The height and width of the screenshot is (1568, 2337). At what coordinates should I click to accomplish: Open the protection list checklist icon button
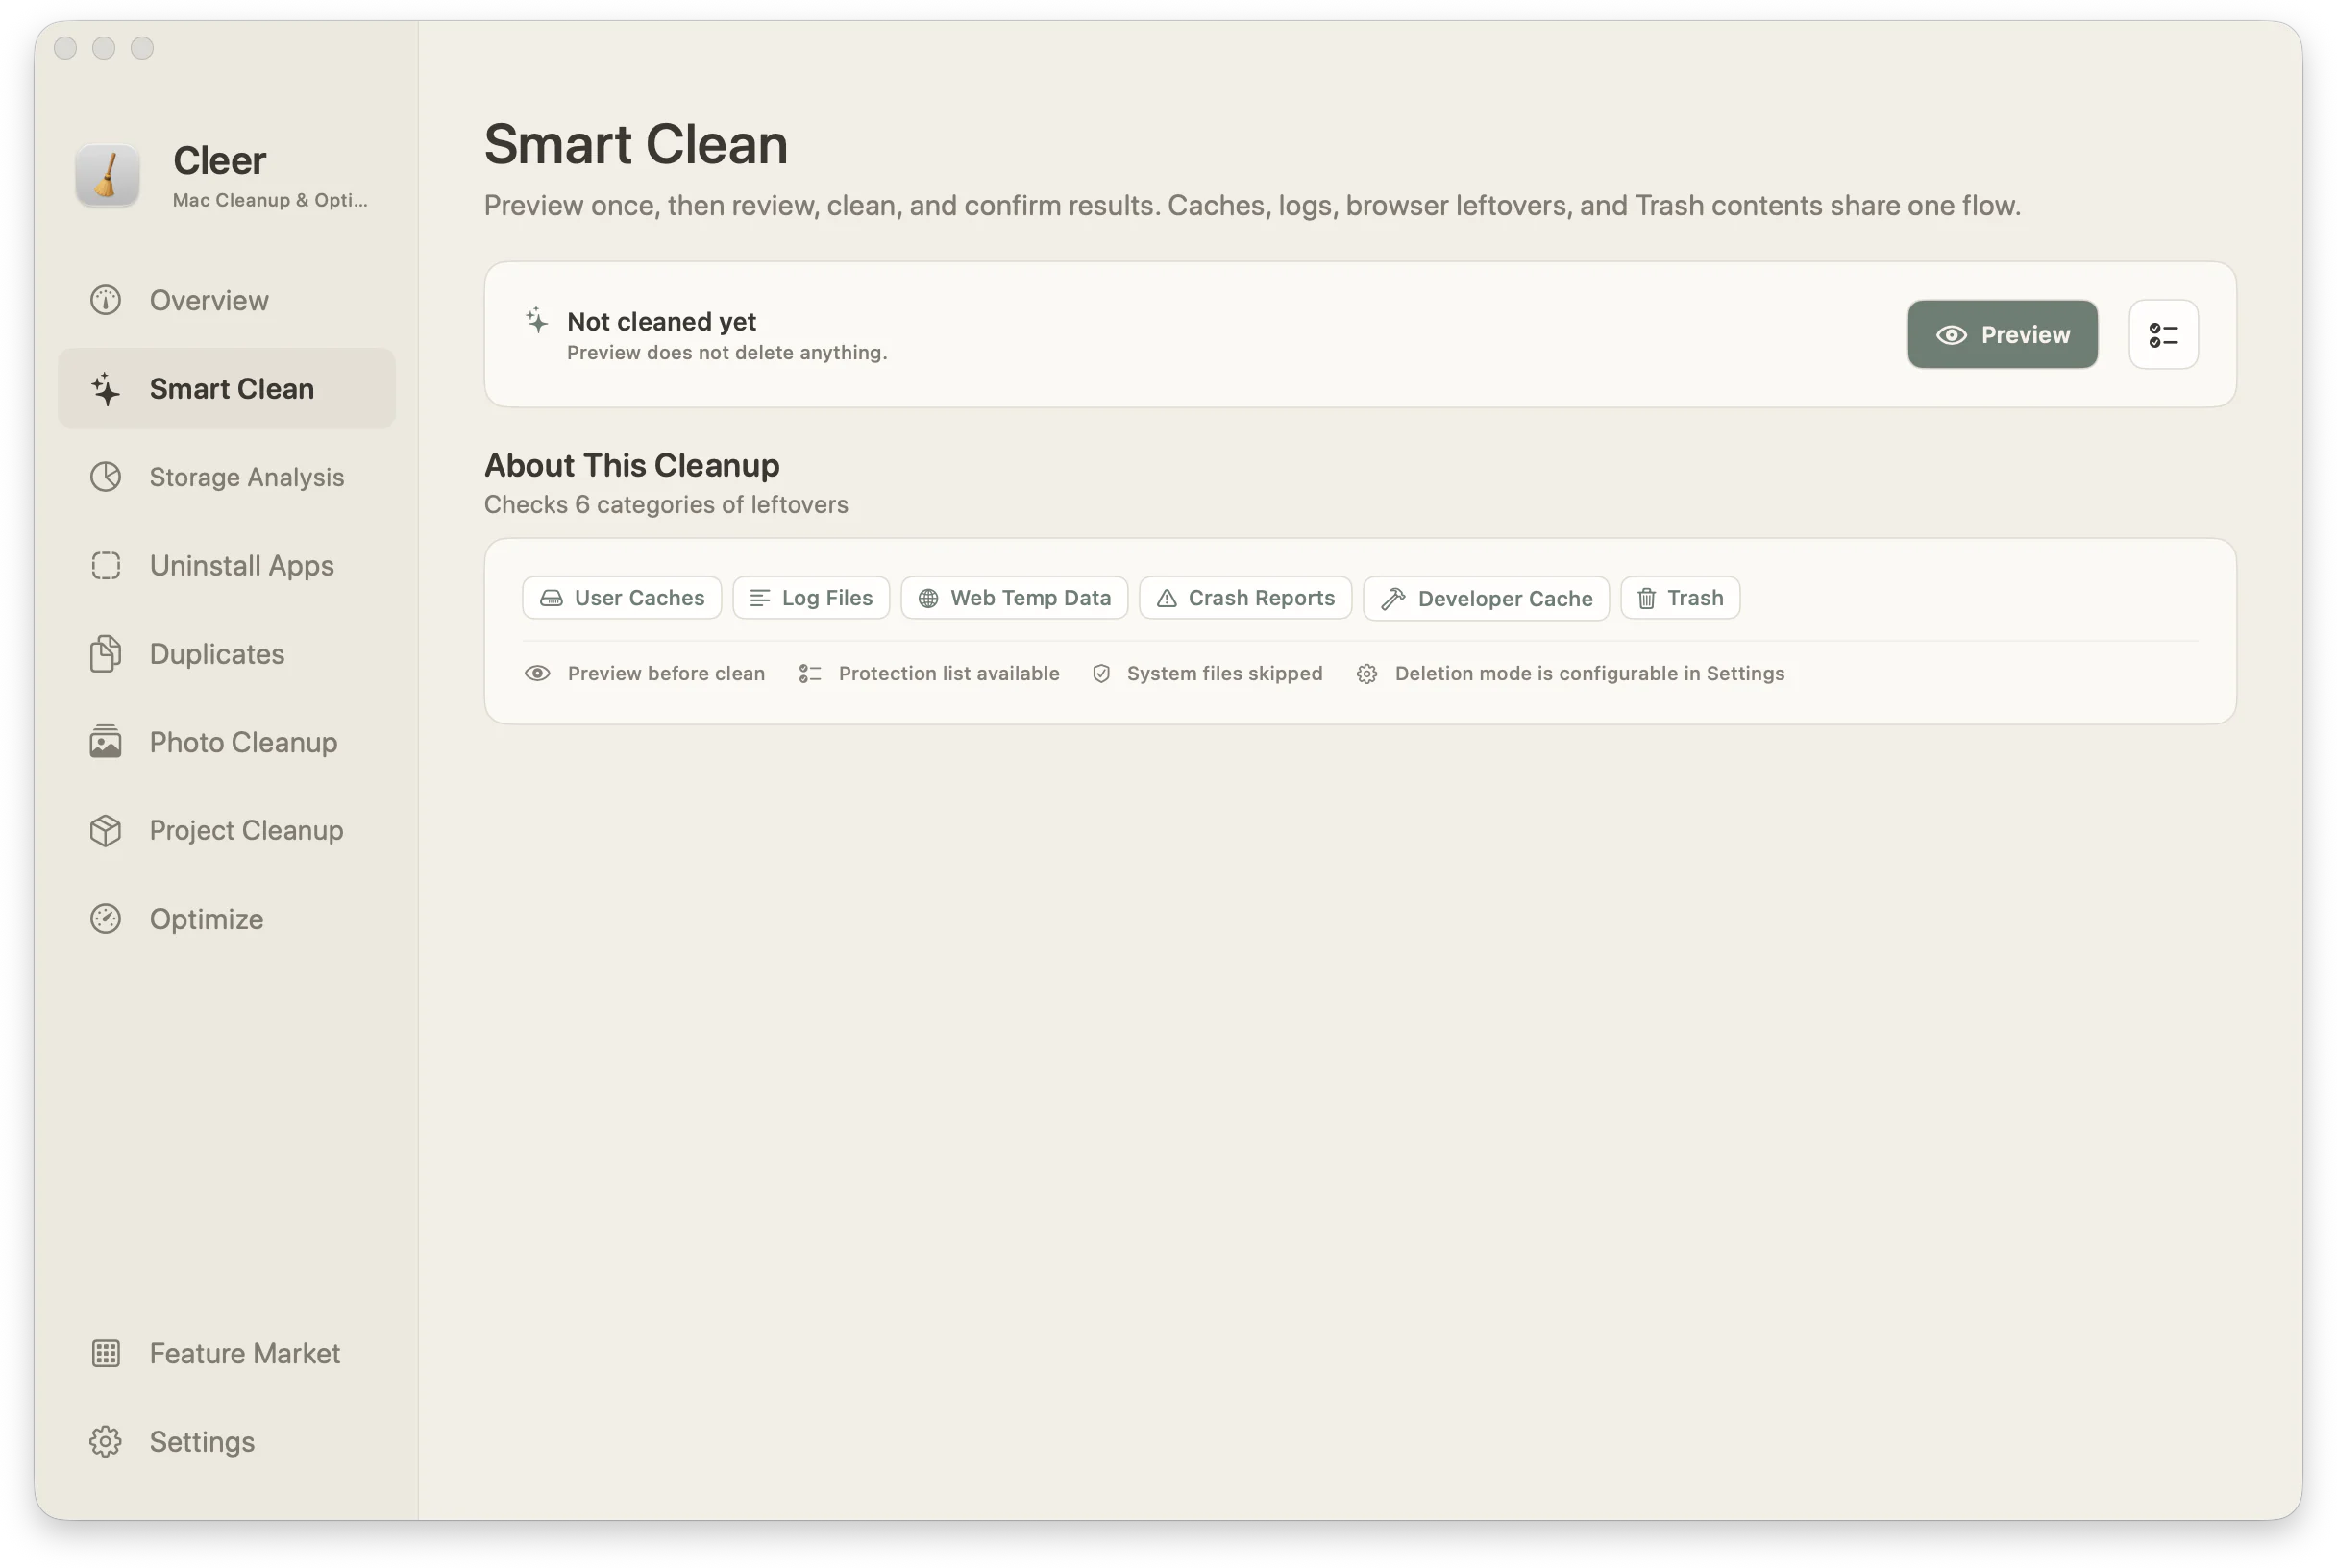coord(2162,334)
